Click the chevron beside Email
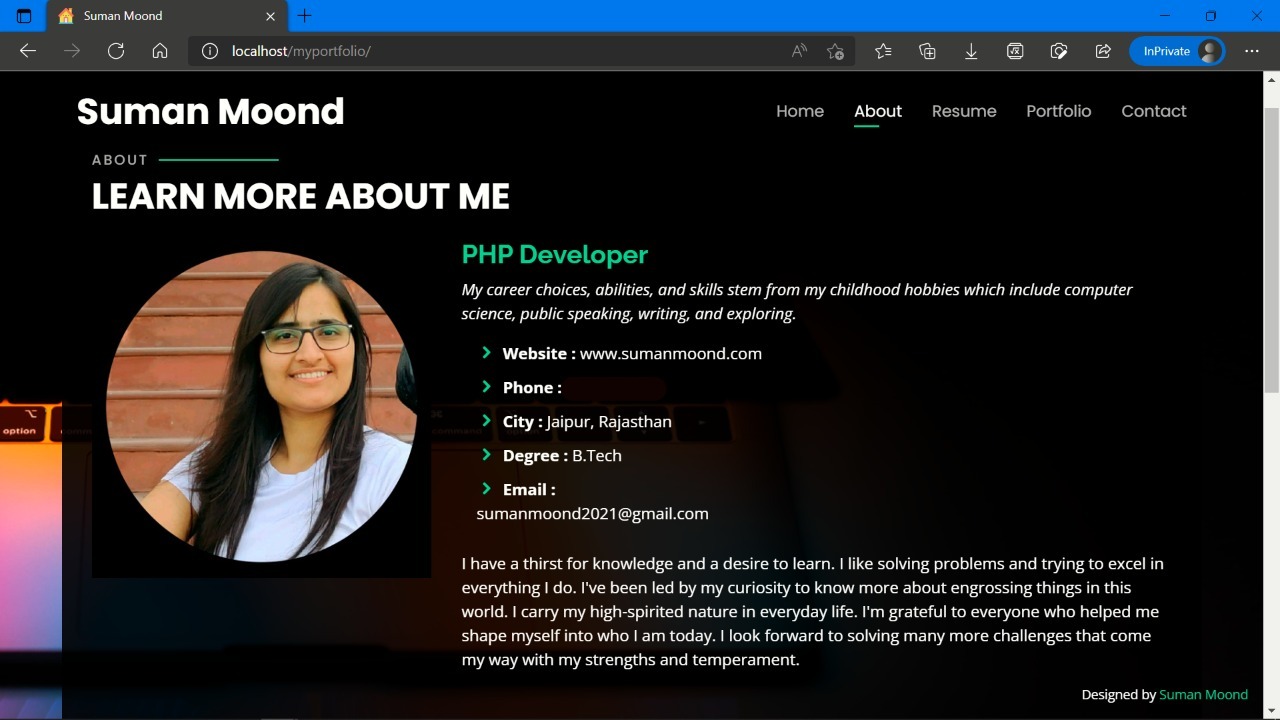This screenshot has width=1280, height=720. pos(486,488)
